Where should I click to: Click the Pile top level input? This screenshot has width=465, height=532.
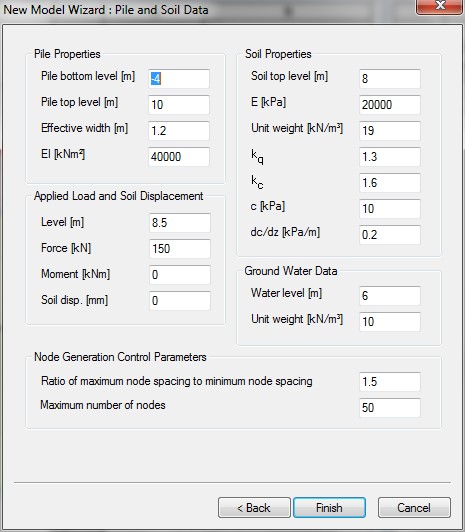tap(179, 104)
